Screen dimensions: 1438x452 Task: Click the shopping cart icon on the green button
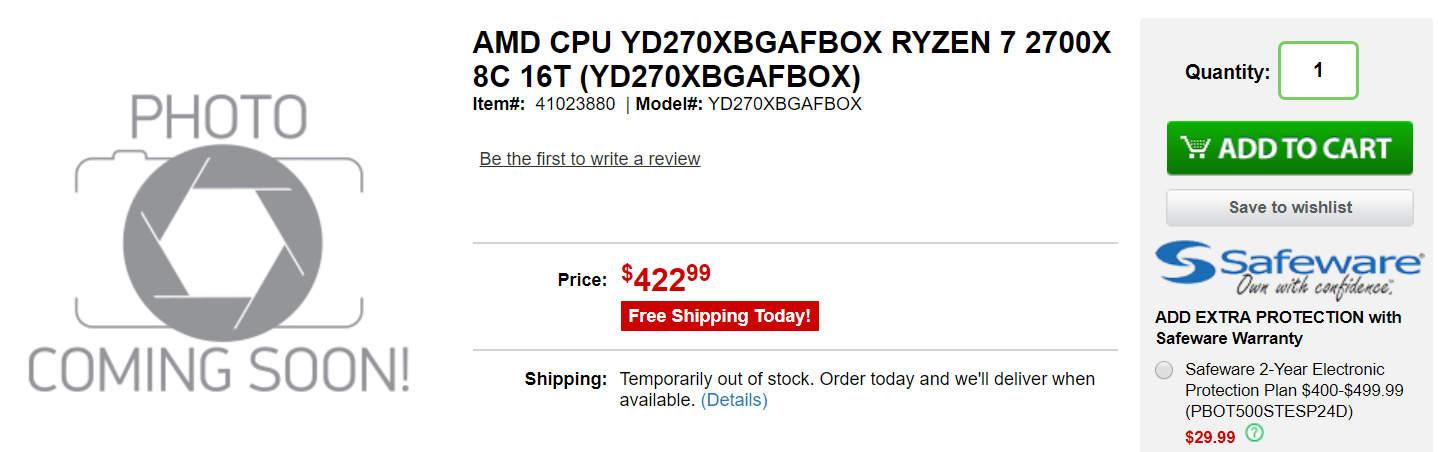(1195, 148)
